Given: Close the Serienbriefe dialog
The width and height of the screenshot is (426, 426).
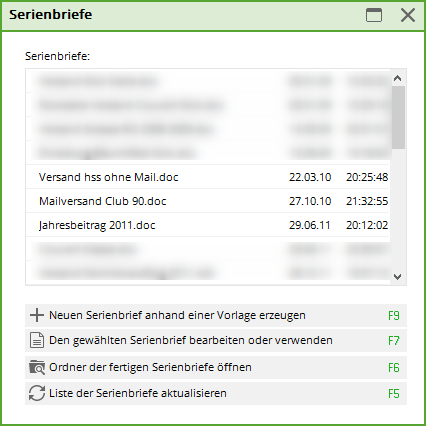Looking at the screenshot, I should click(408, 15).
